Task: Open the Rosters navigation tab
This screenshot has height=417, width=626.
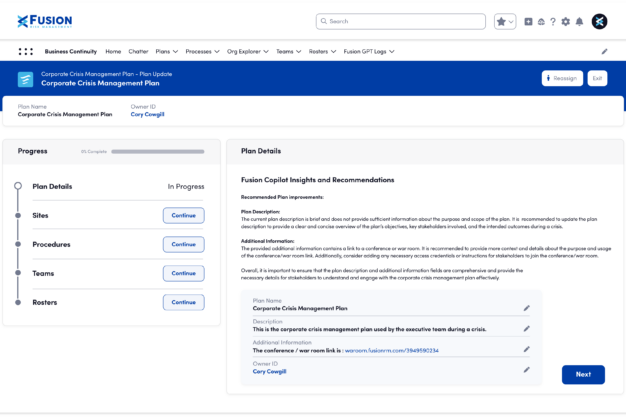Action: point(318,52)
